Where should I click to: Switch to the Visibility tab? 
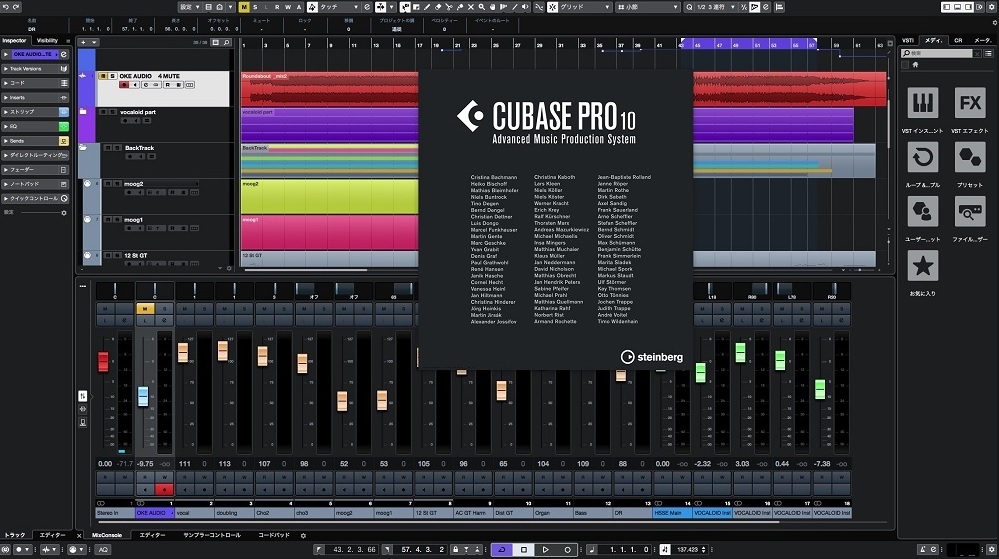point(47,40)
